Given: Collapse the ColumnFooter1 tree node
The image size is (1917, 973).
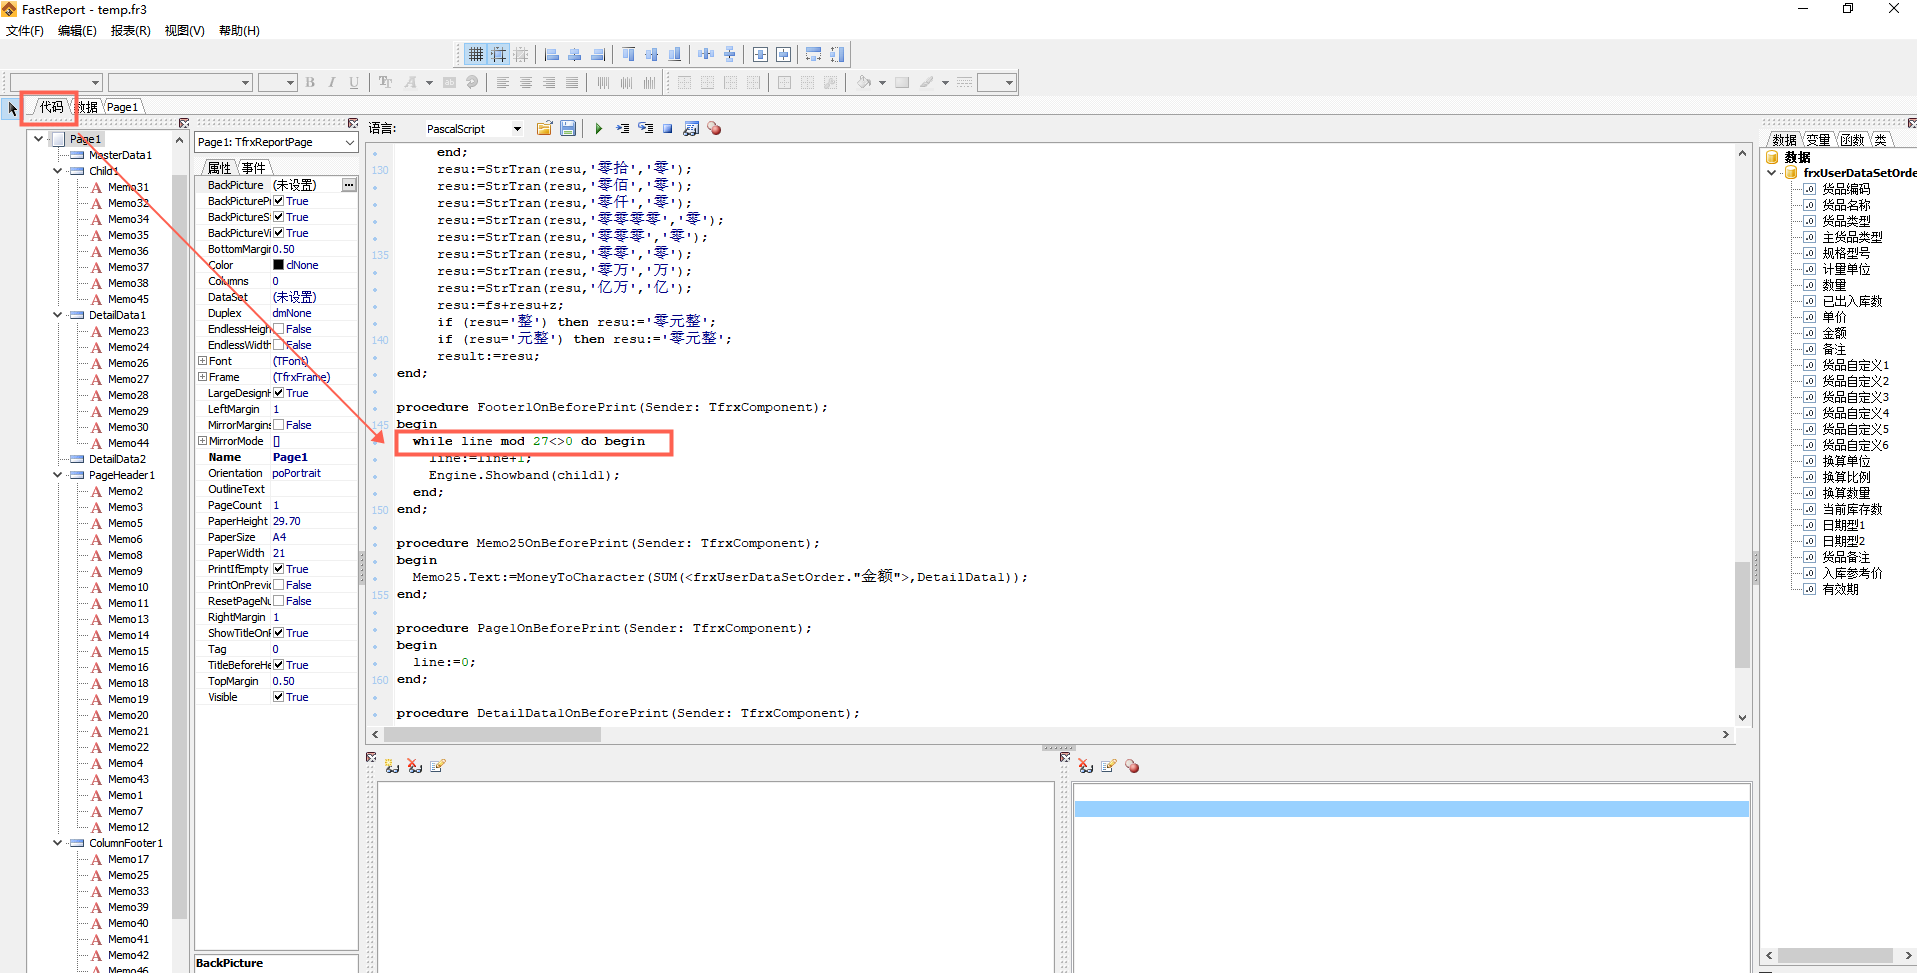Looking at the screenshot, I should 57,843.
